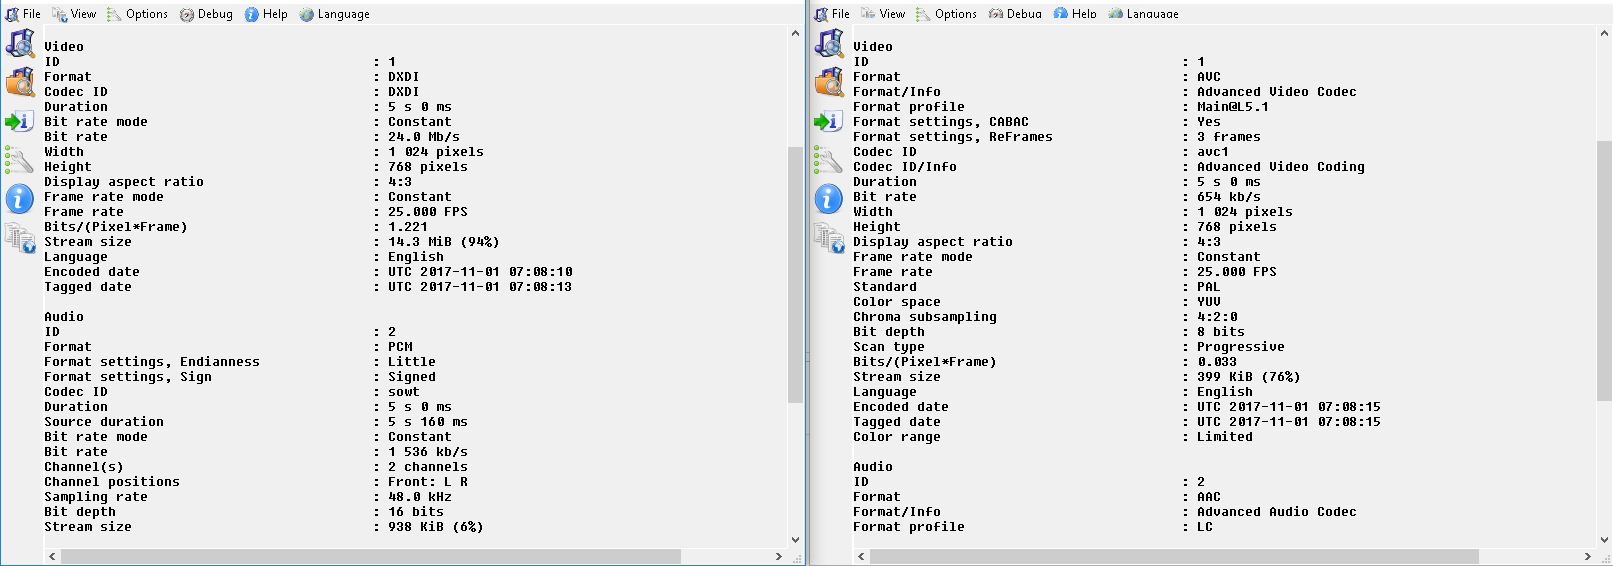Click blue About info icon in right sidebar
The width and height of the screenshot is (1613, 566).
point(829,199)
